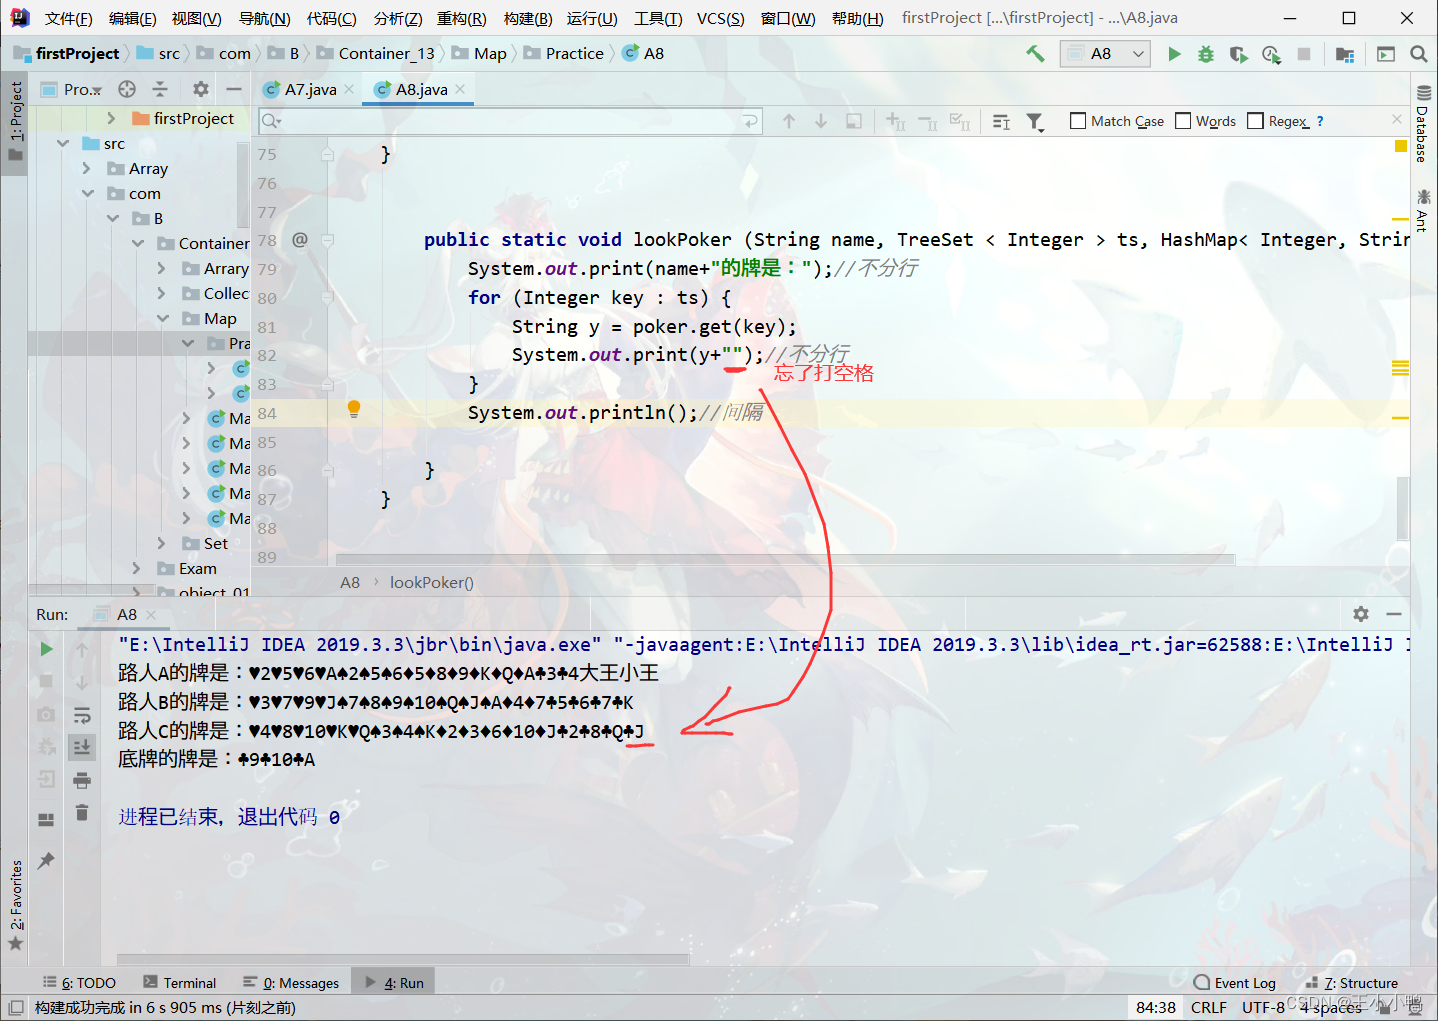Open Project panel gear settings

(x=201, y=89)
